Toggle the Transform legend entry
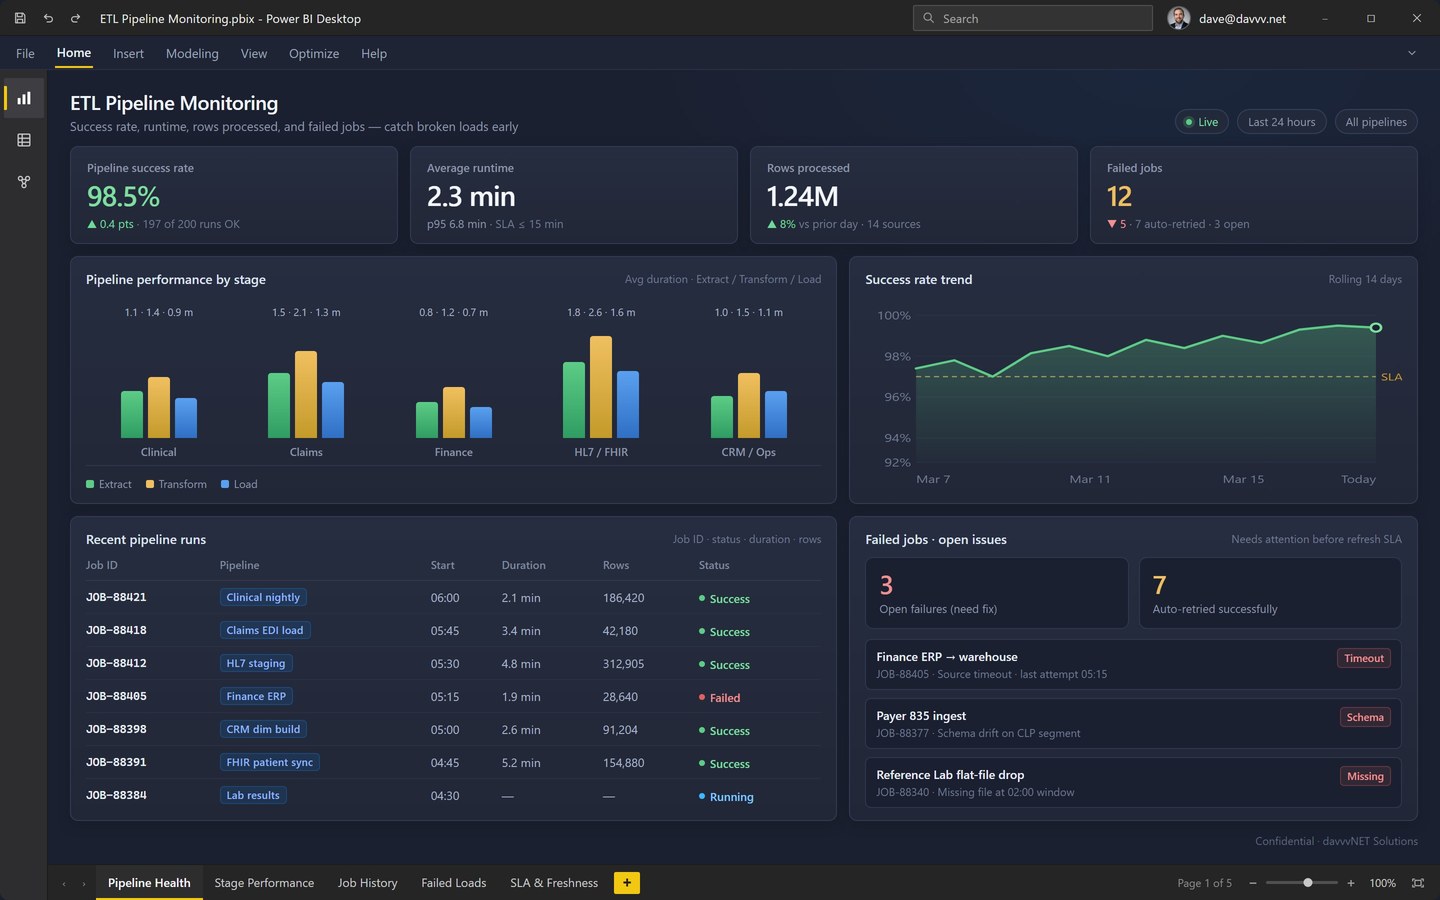The height and width of the screenshot is (900, 1440). 176,484
